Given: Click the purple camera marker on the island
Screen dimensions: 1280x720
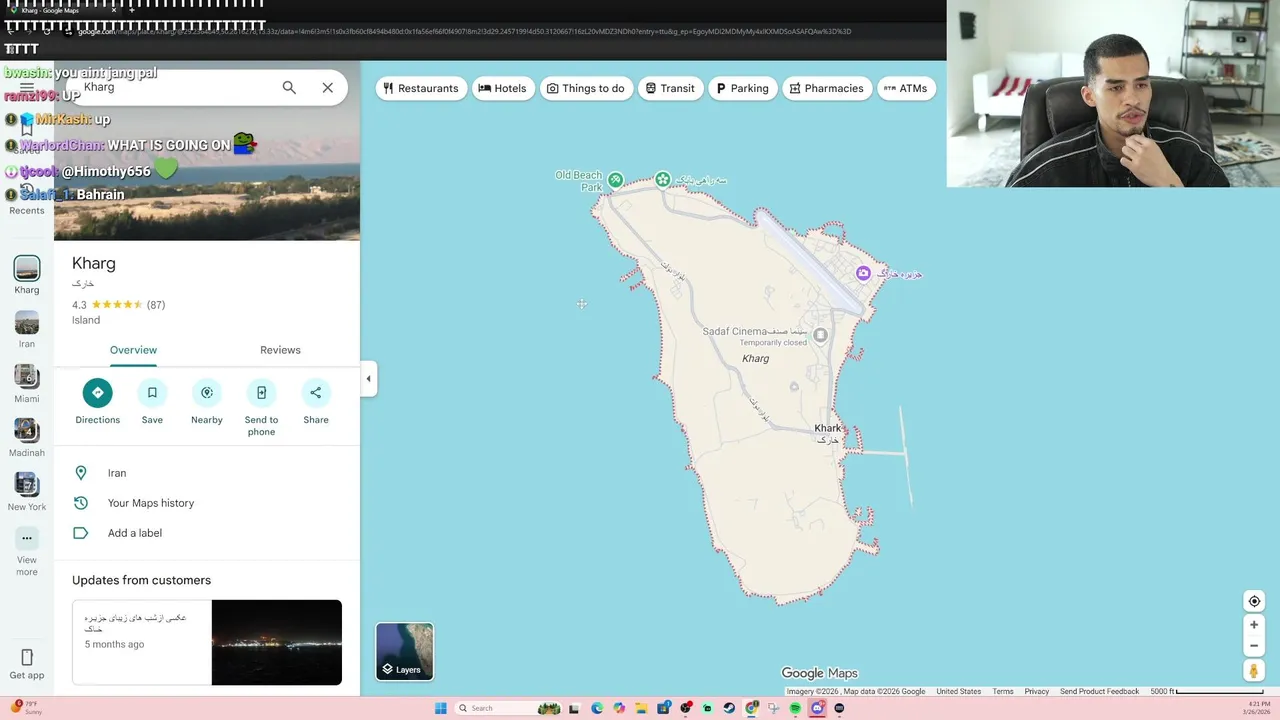Looking at the screenshot, I should tap(863, 273).
